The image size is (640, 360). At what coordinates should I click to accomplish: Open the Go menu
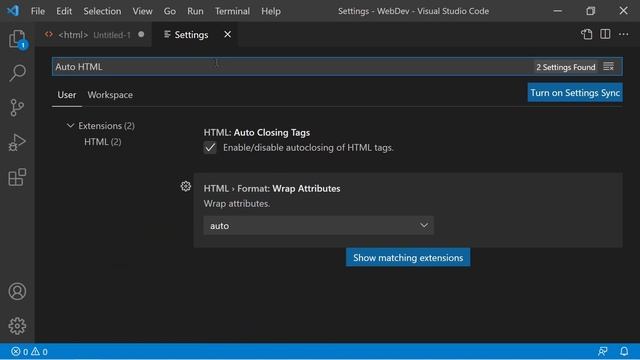(170, 11)
